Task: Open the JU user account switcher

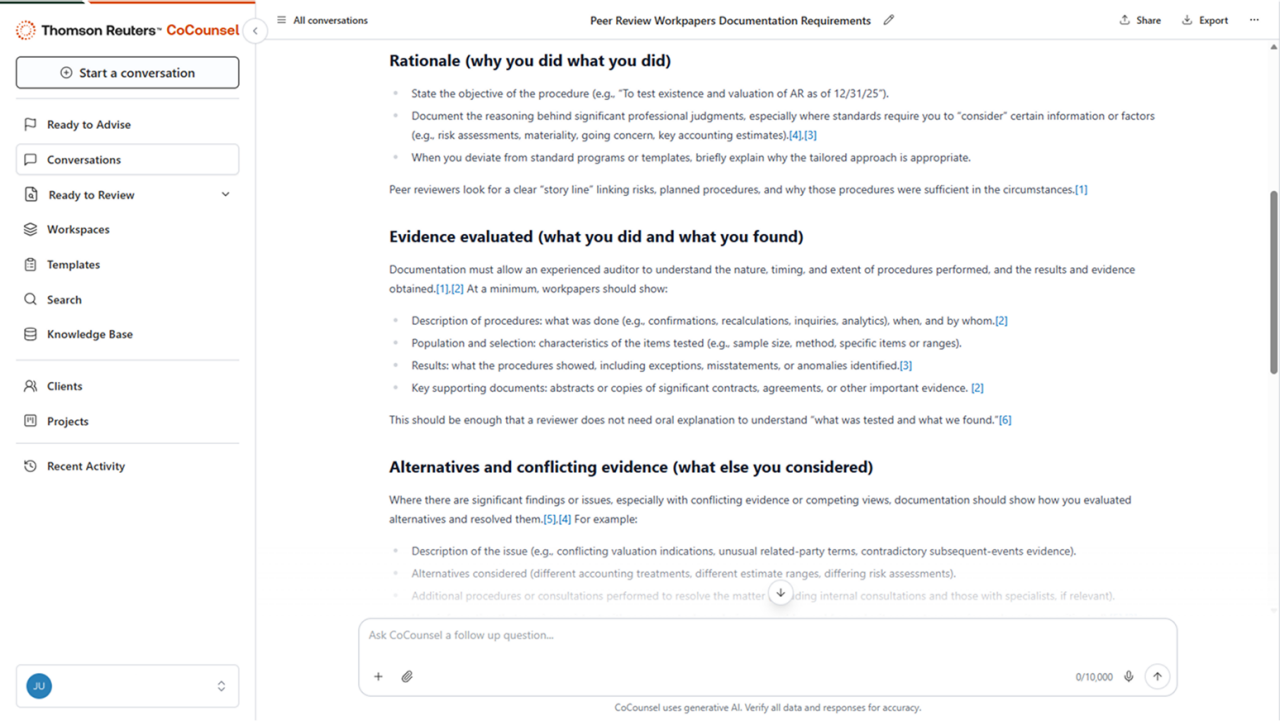Action: tap(127, 686)
